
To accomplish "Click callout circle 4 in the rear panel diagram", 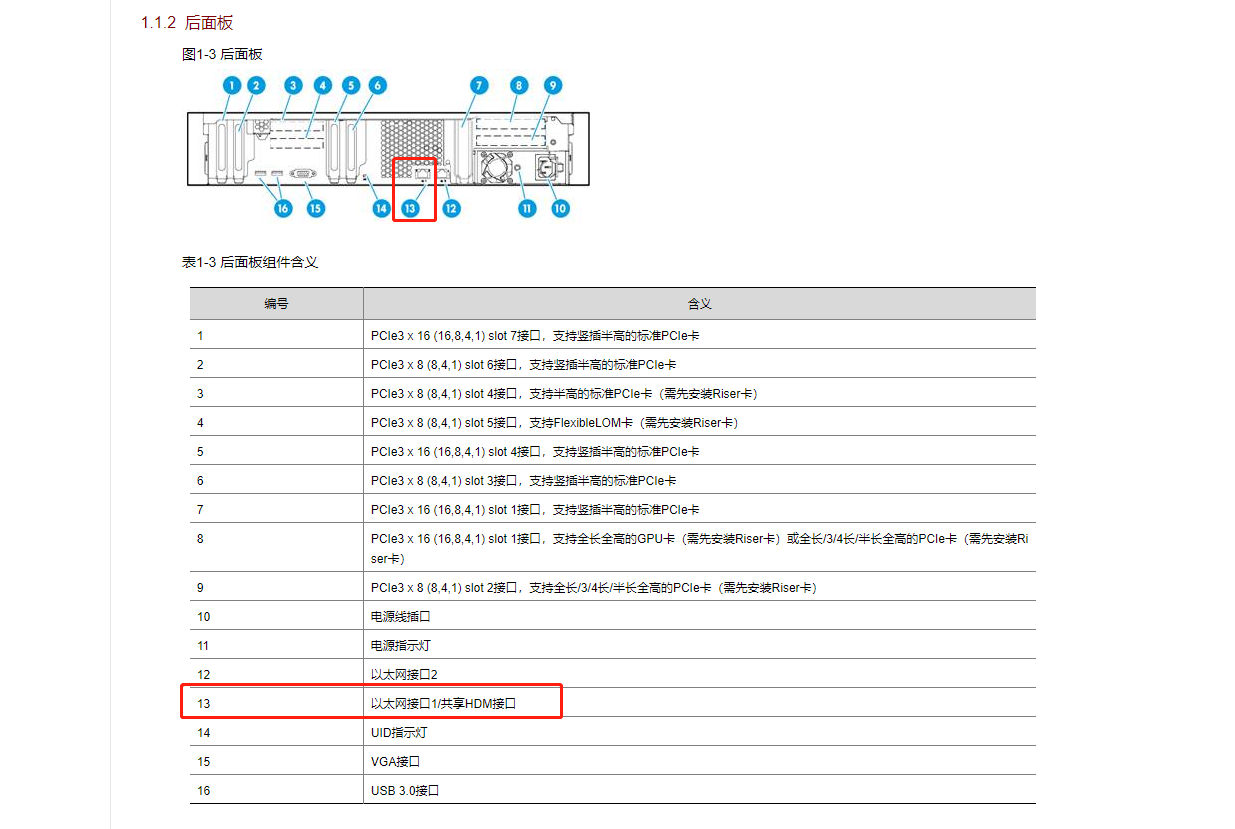I will pos(322,86).
